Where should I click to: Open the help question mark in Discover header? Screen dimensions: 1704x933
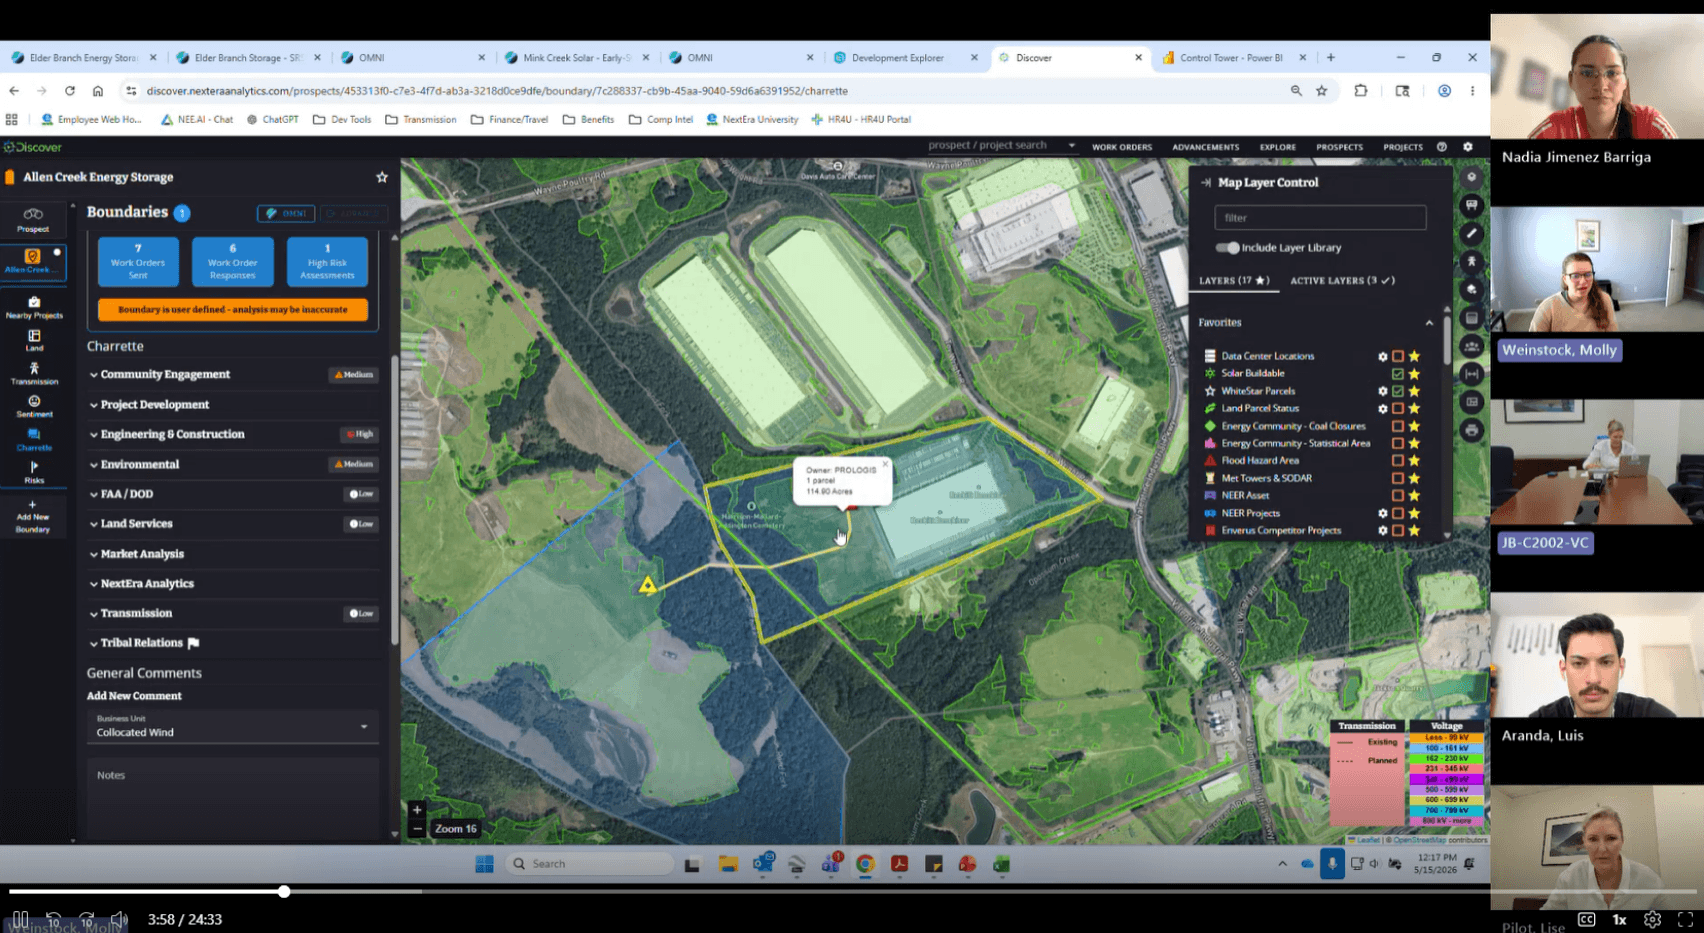point(1441,147)
